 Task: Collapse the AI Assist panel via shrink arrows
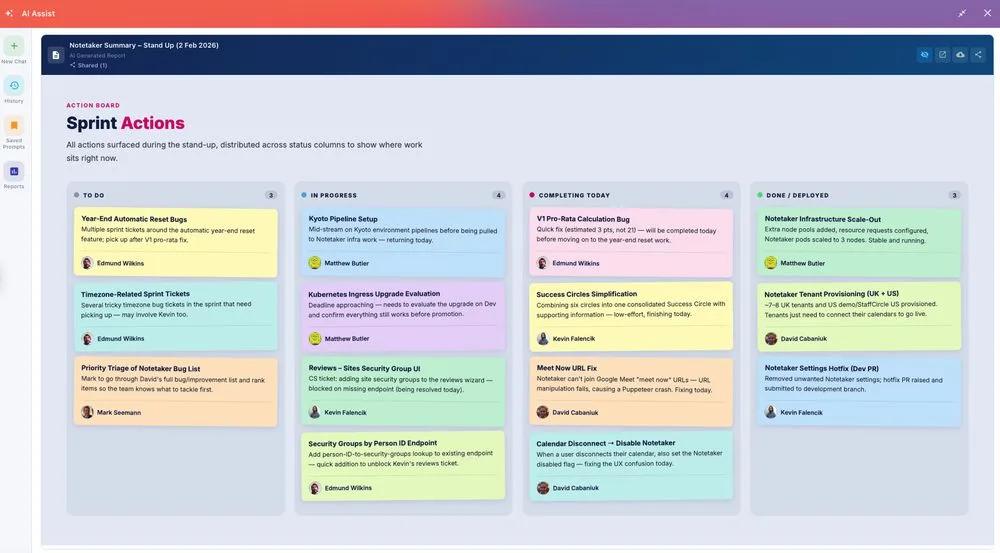point(962,13)
